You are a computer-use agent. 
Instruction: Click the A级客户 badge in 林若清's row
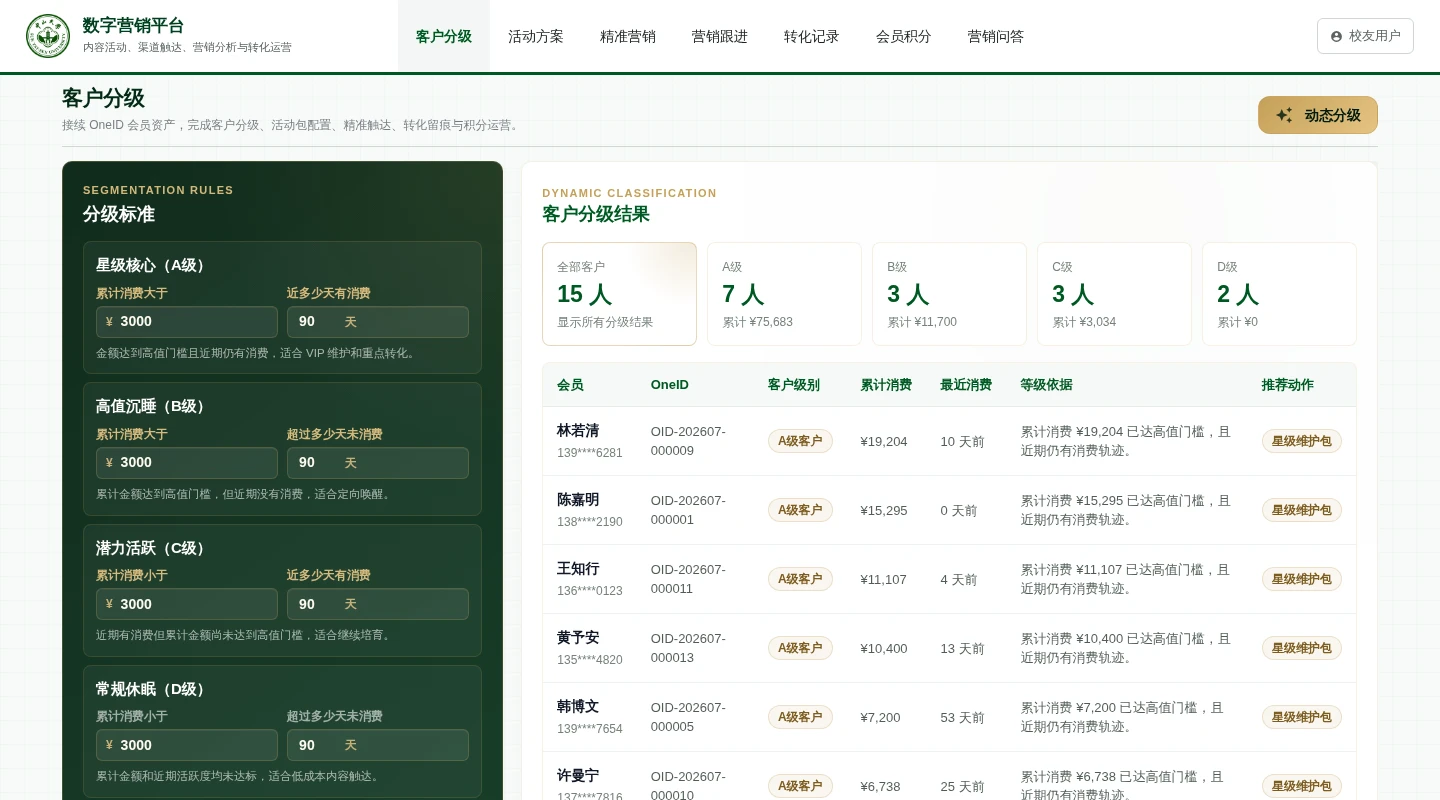coord(800,441)
